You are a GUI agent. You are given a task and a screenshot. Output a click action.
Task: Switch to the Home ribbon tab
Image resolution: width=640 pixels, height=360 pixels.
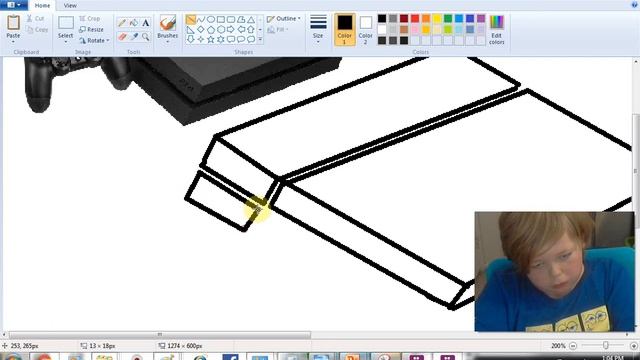pos(42,6)
